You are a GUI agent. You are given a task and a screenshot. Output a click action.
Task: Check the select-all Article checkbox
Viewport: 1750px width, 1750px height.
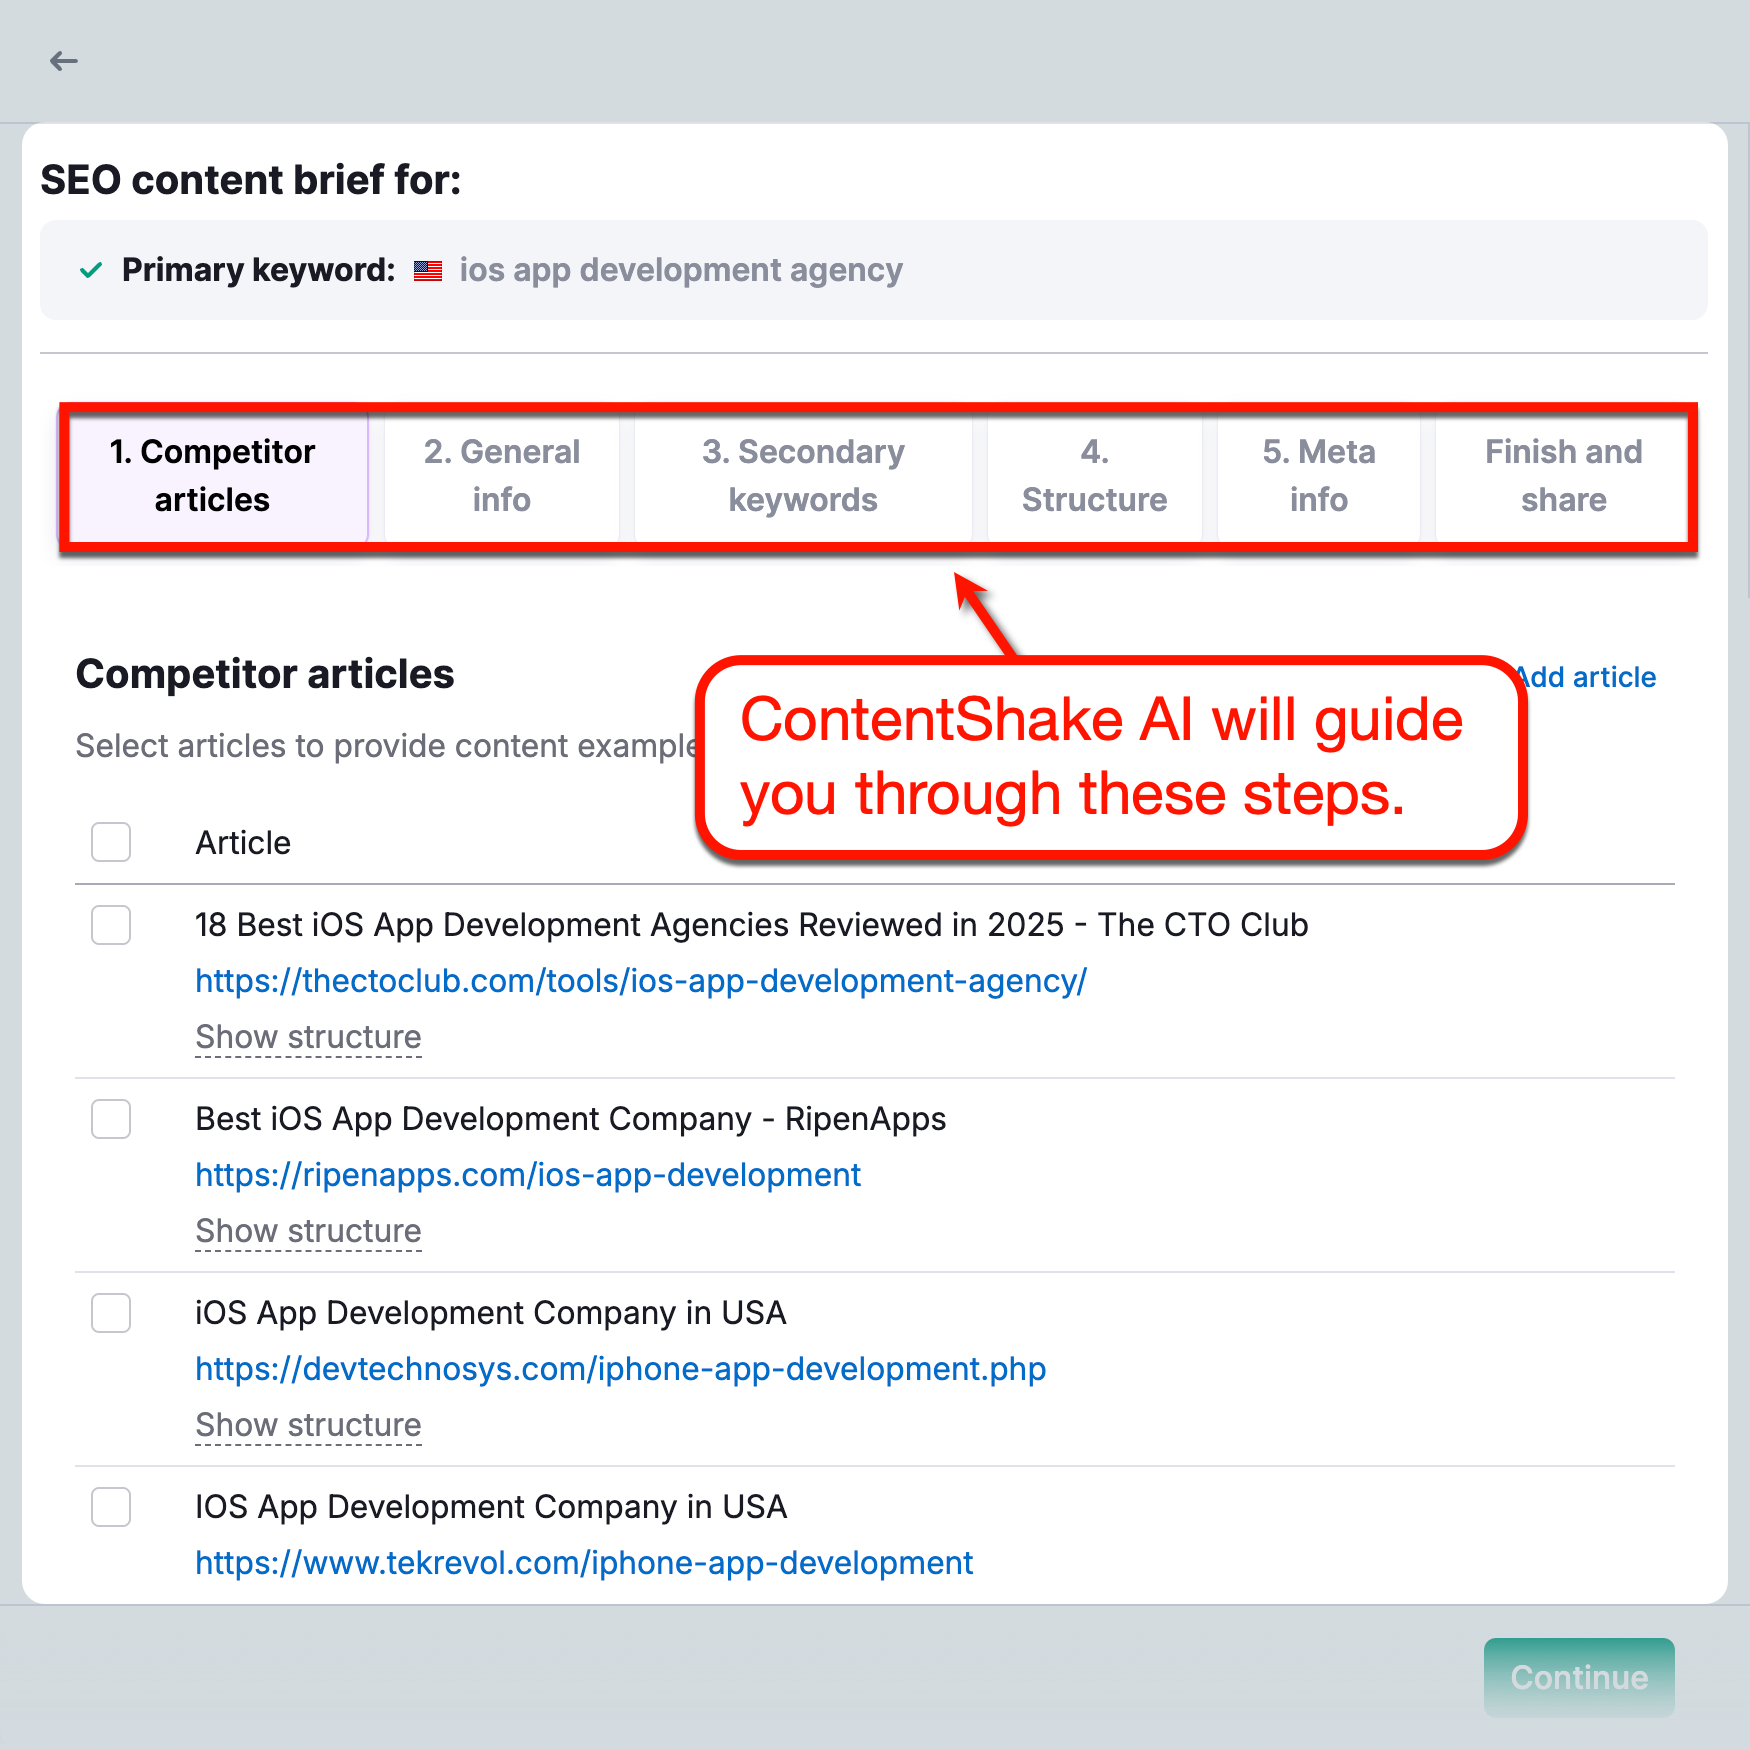click(110, 842)
